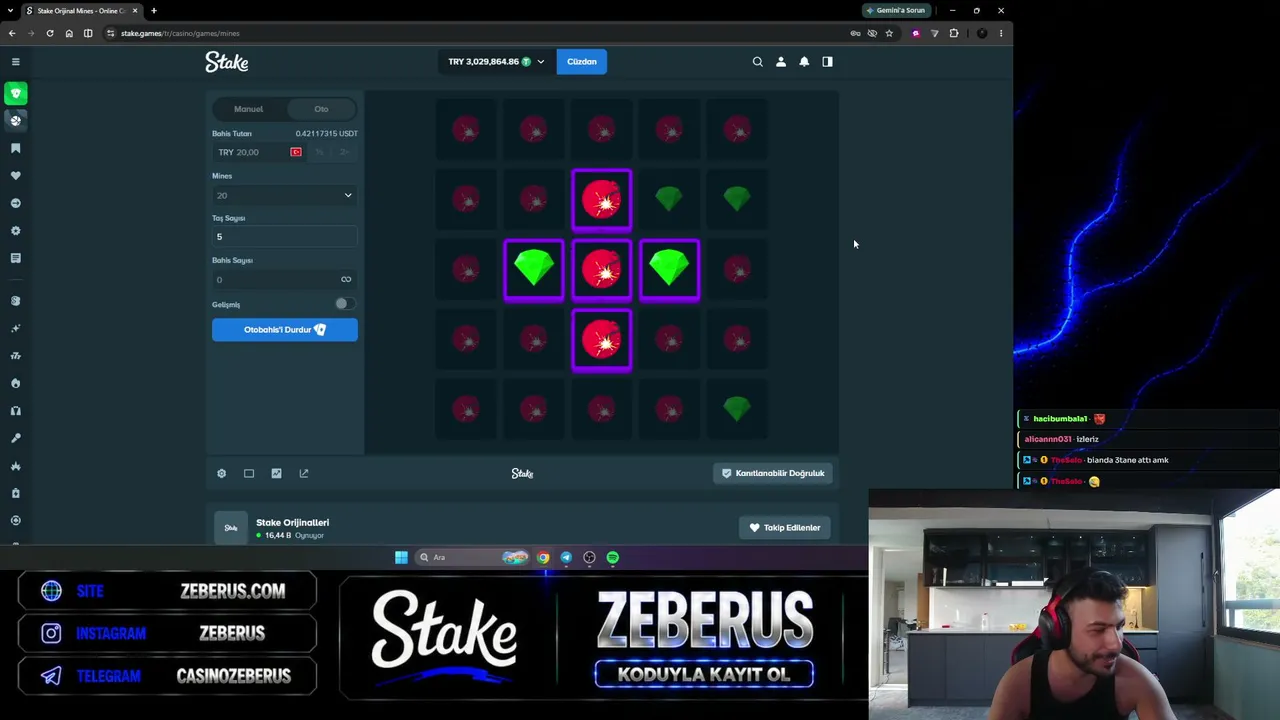Open the hamburger sidebar menu
Image resolution: width=1280 pixels, height=720 pixels.
click(15, 62)
